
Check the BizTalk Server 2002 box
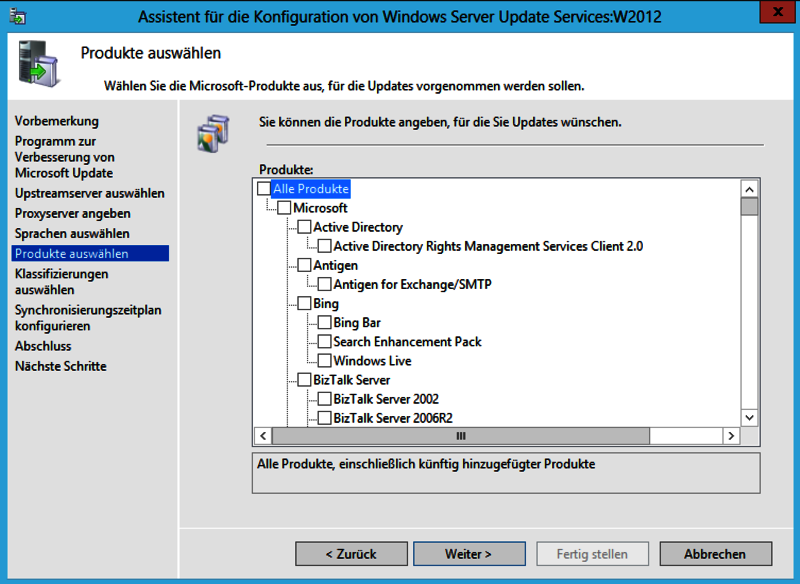click(x=324, y=399)
